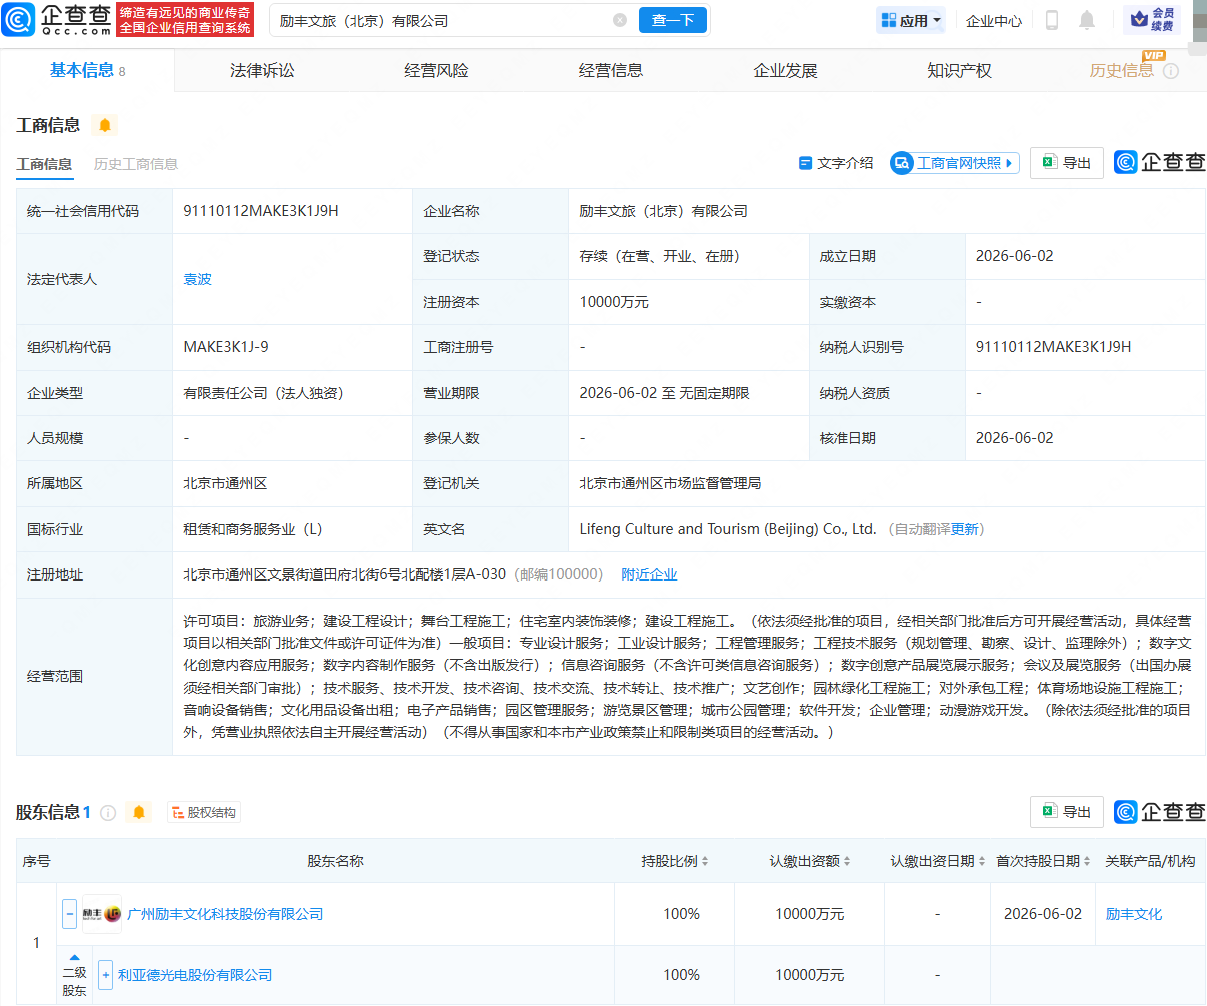Open related product 励丰文化 link
This screenshot has width=1207, height=1006.
[1134, 914]
